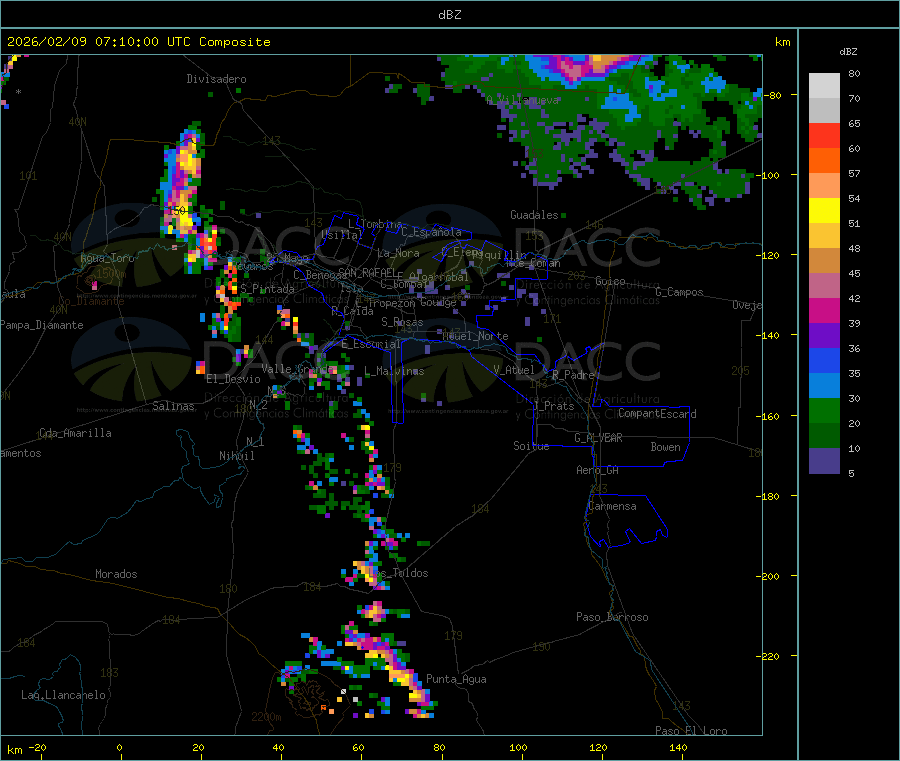The width and height of the screenshot is (900, 761).
Task: Click the Carmensa map label
Action: click(612, 506)
